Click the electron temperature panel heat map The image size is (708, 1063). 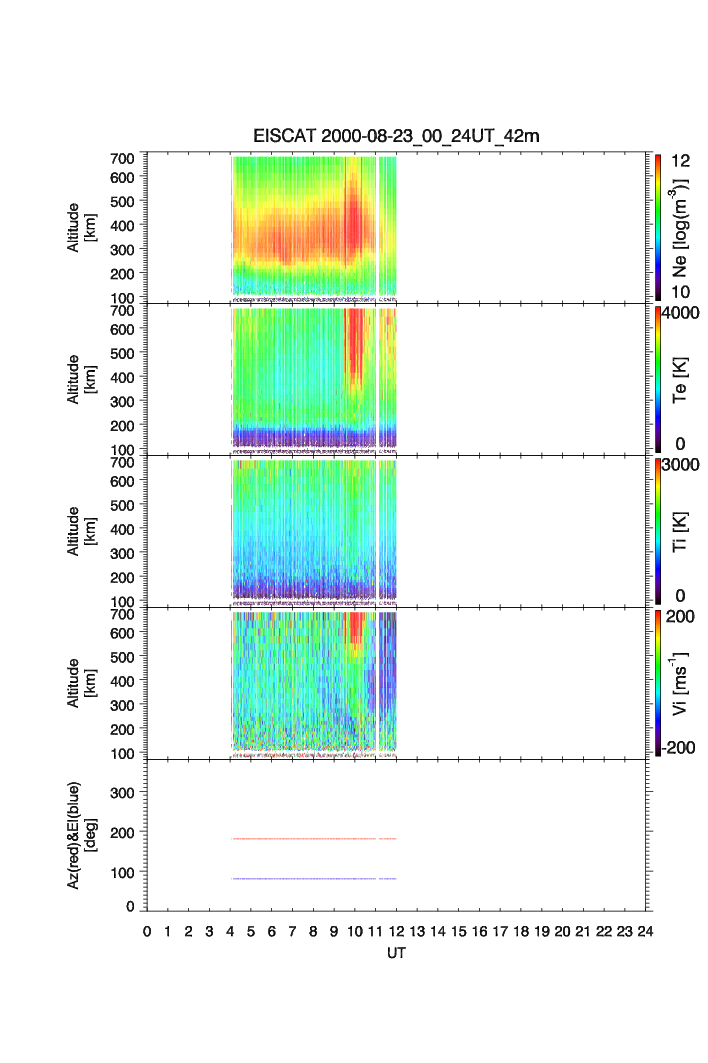(x=300, y=378)
